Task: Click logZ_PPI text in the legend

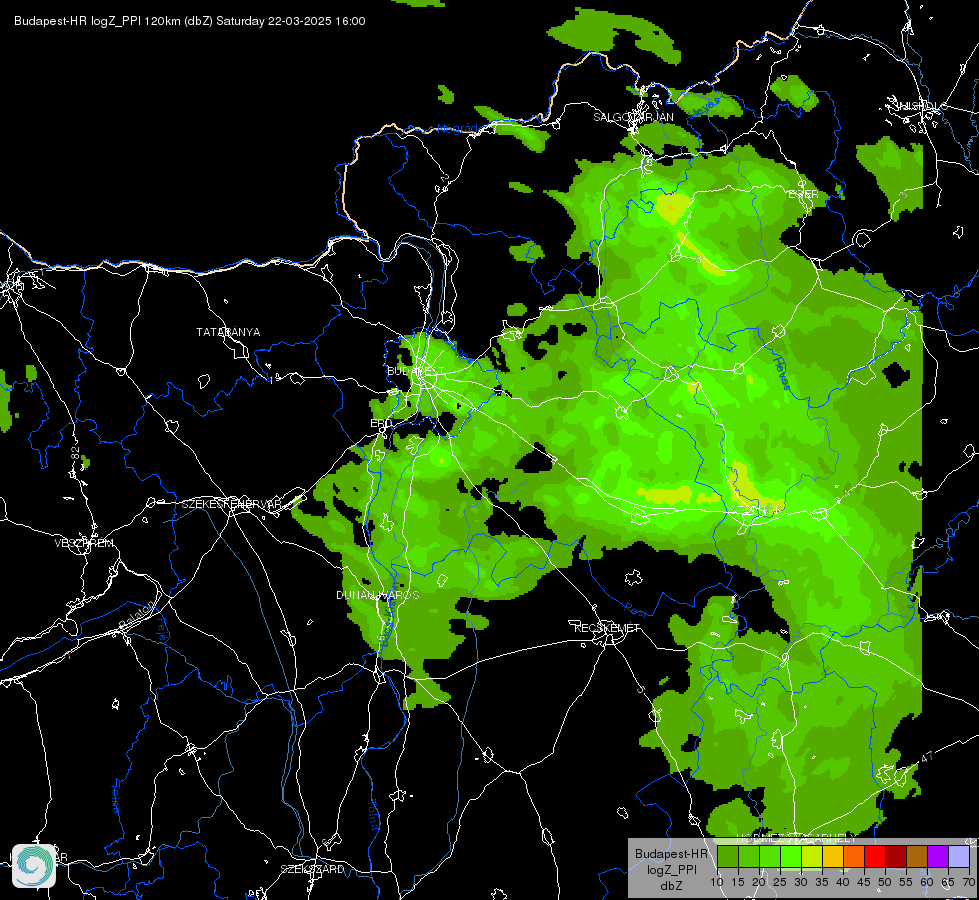Action: [672, 870]
